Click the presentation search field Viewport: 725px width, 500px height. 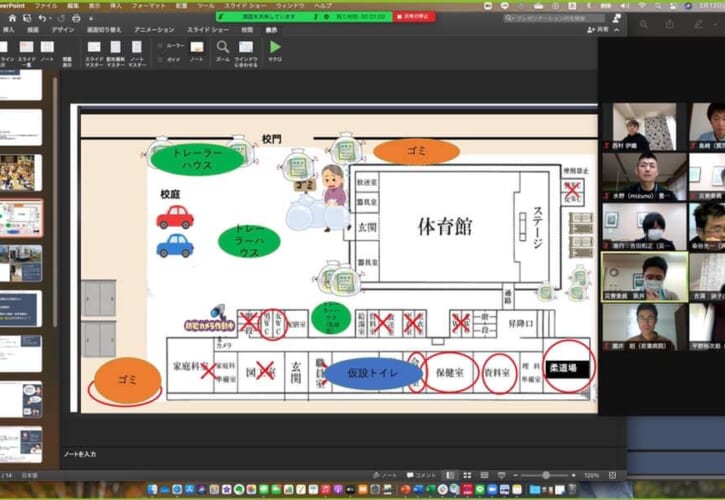pyautogui.click(x=554, y=18)
